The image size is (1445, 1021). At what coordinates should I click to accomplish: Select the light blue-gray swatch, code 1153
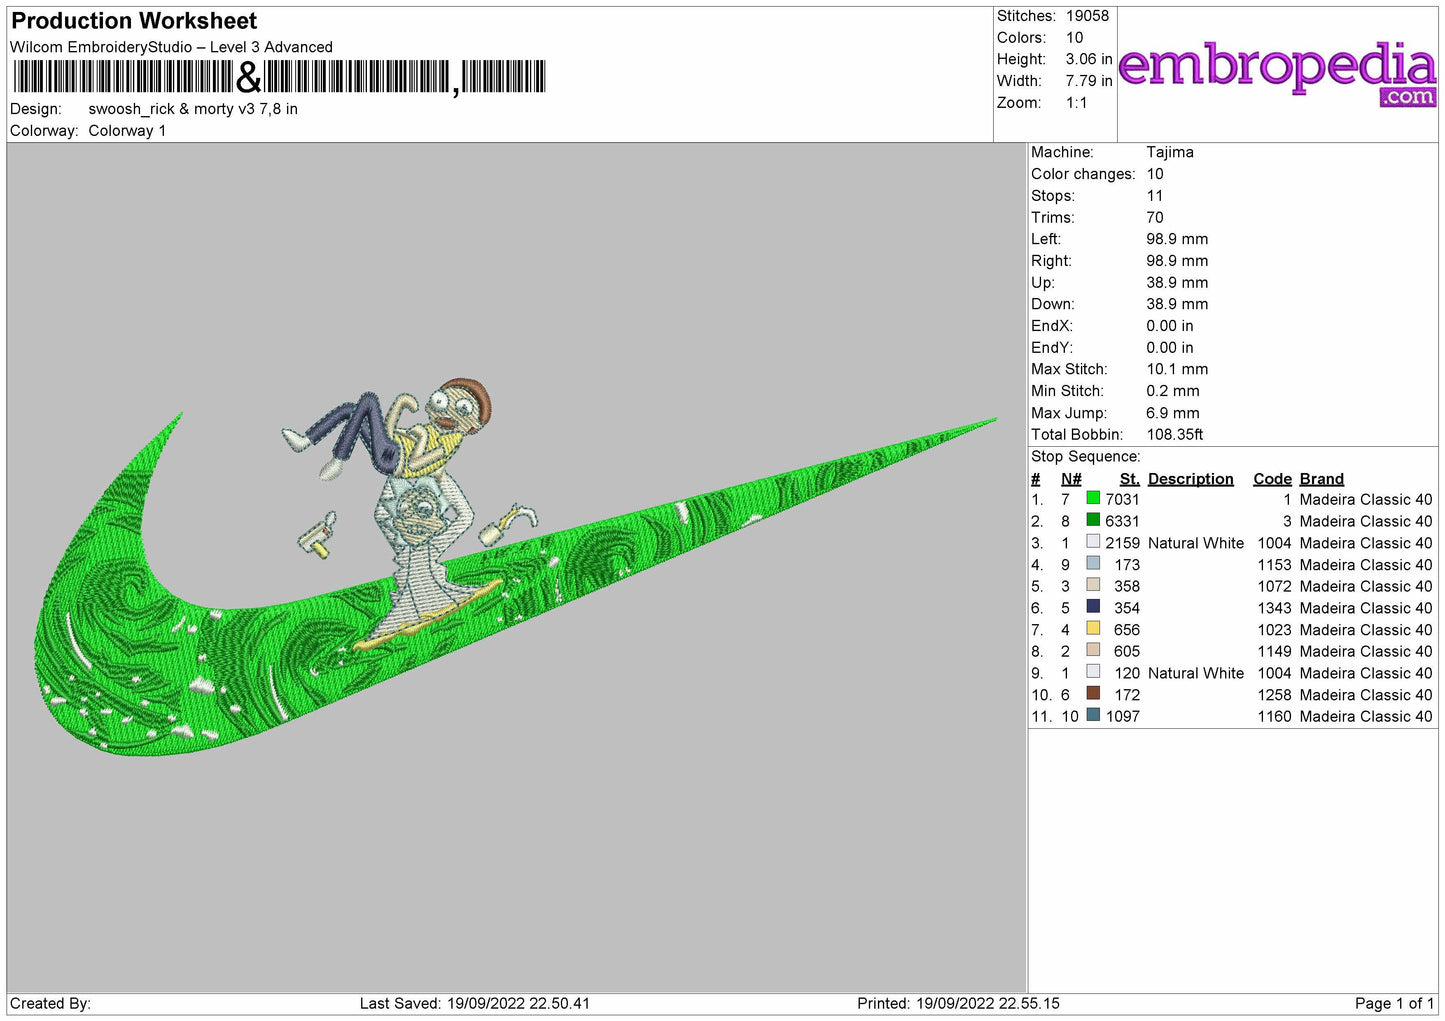(1093, 563)
